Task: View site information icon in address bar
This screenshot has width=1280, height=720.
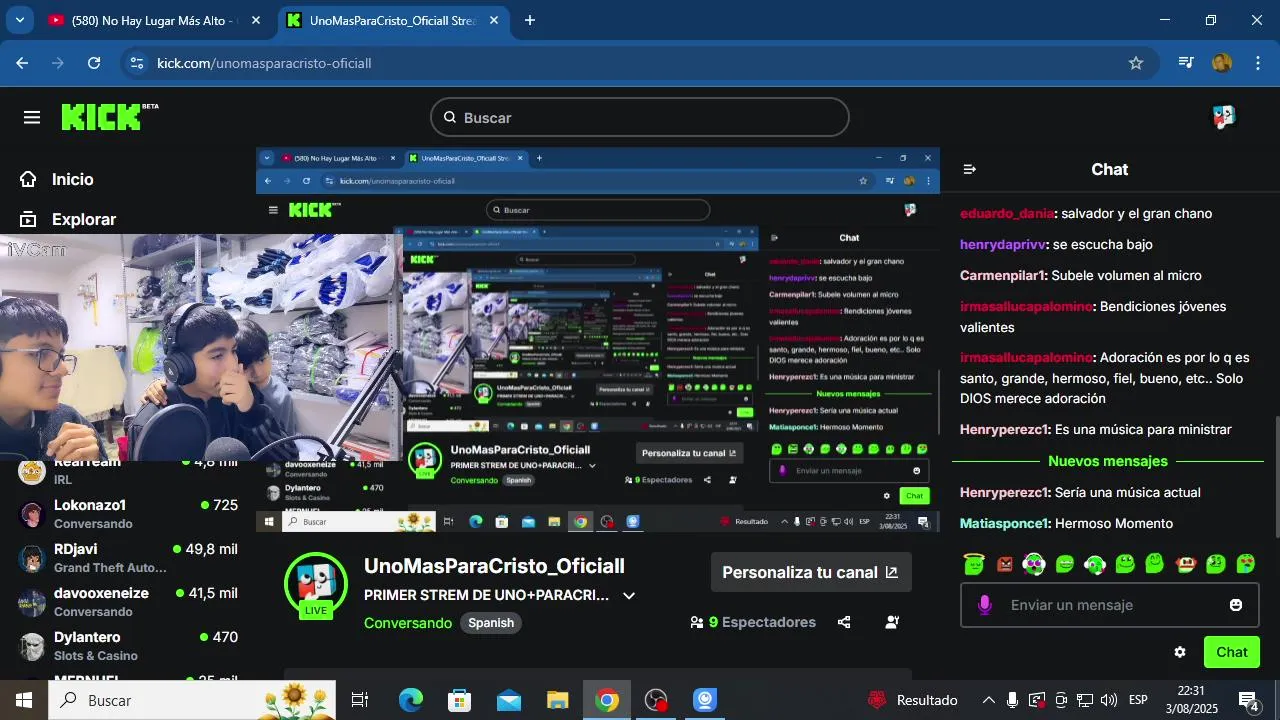Action: coord(138,63)
